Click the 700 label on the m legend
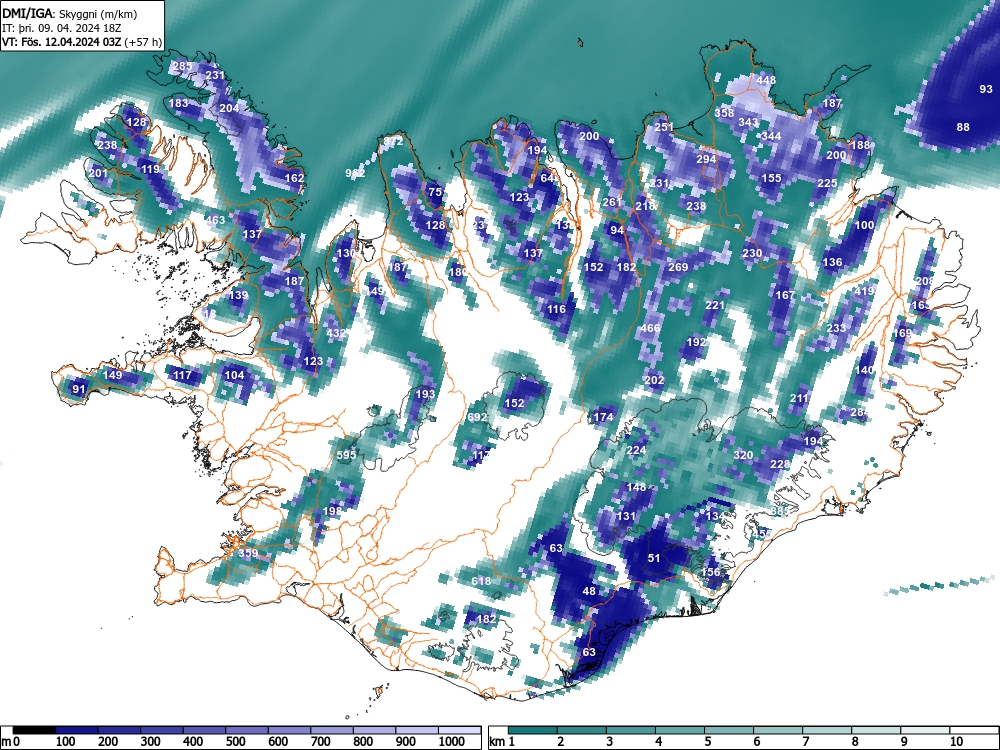This screenshot has height=750, width=1000. point(320,742)
